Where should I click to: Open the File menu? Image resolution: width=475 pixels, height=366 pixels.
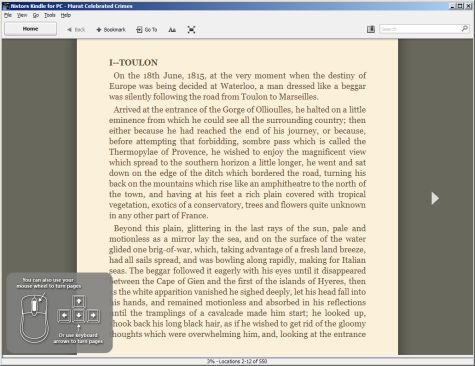8,15
